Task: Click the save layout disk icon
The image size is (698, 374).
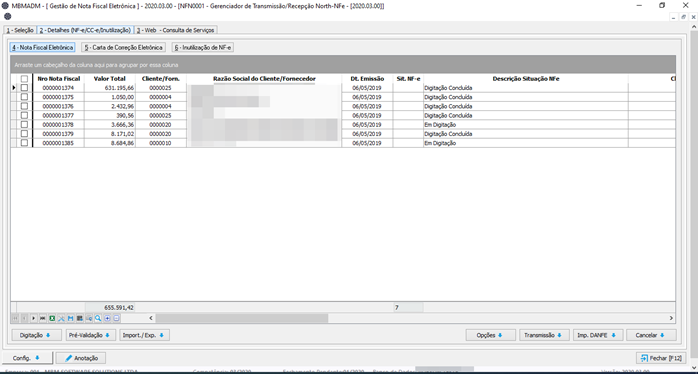Action: pos(70,318)
